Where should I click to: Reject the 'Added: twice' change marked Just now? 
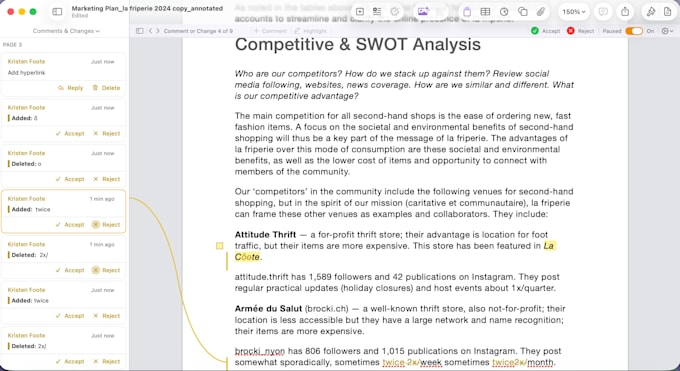coord(107,315)
